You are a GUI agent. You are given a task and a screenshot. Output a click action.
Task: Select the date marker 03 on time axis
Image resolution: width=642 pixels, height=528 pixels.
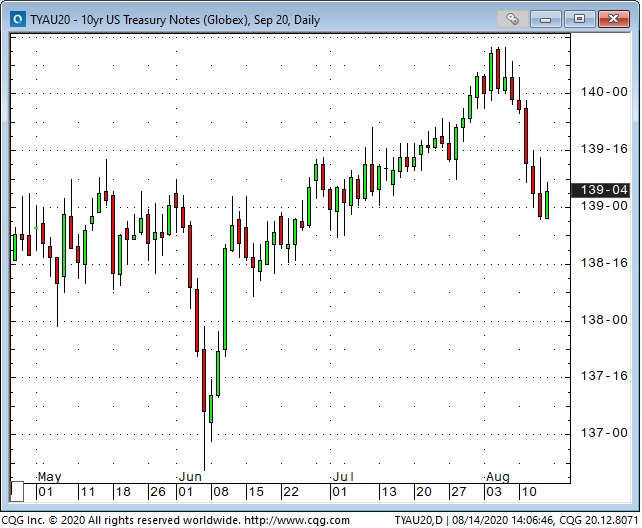tap(493, 492)
